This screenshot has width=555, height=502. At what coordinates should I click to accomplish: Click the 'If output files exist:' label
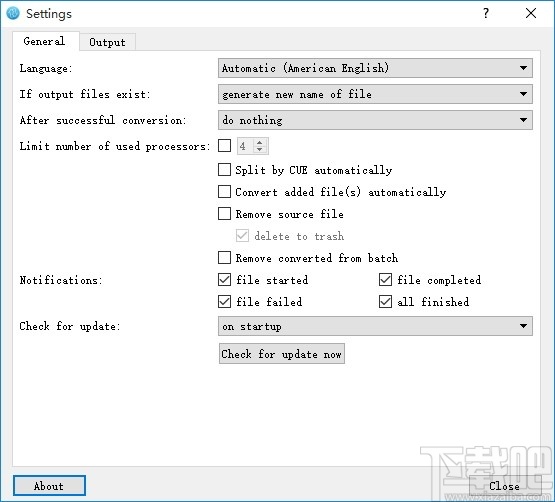85,94
